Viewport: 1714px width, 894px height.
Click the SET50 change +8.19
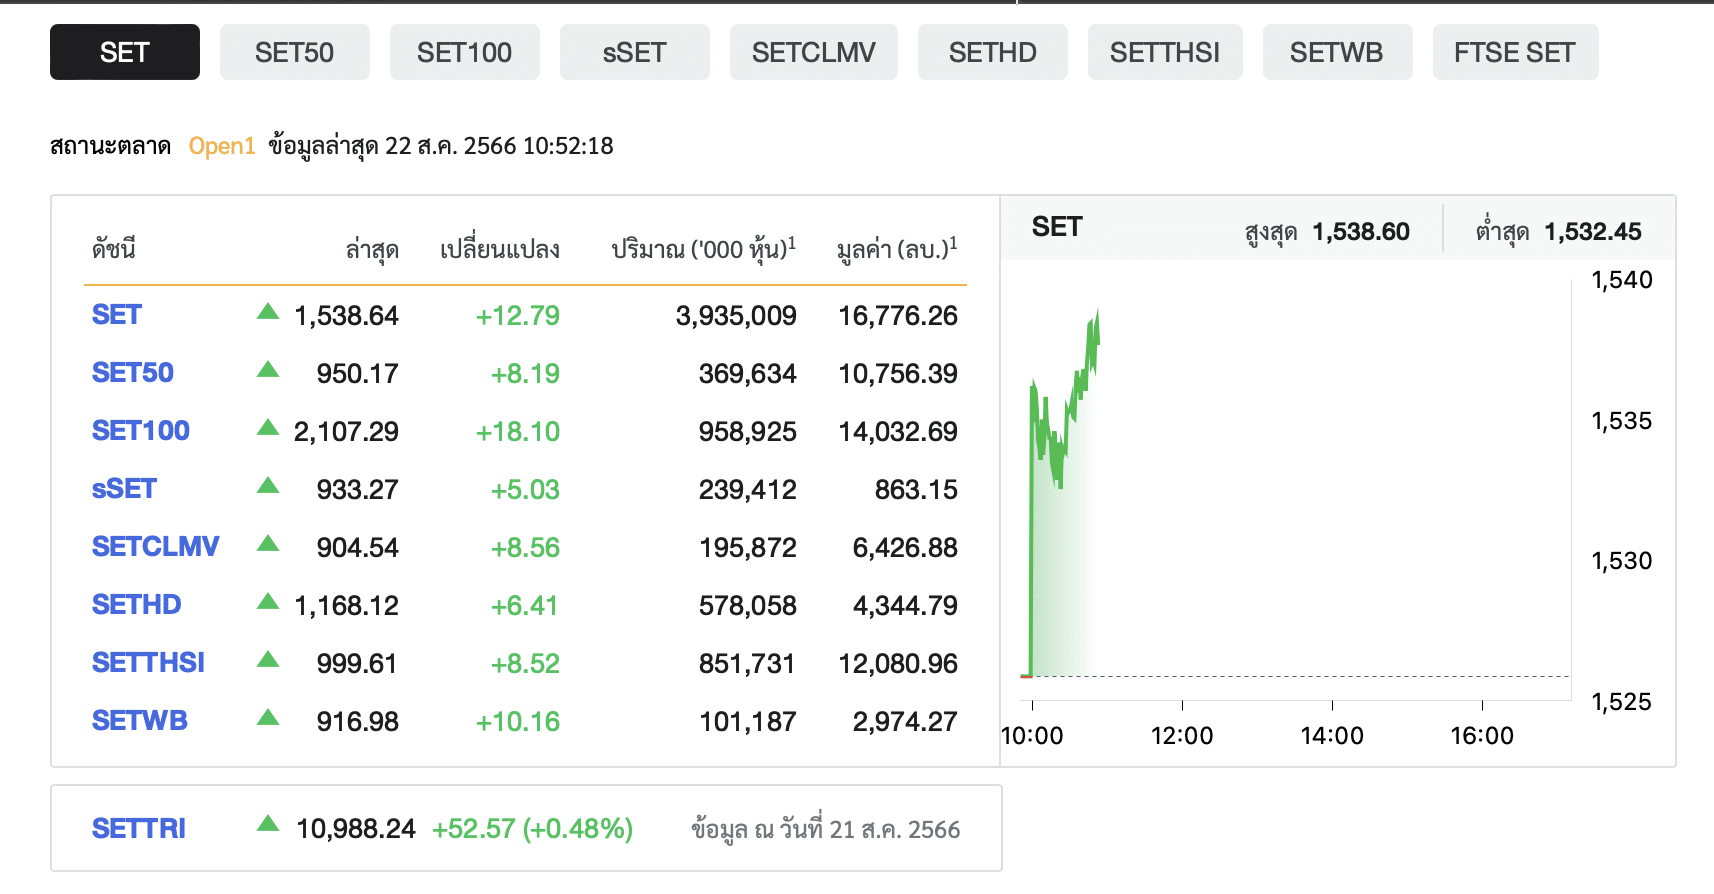525,374
